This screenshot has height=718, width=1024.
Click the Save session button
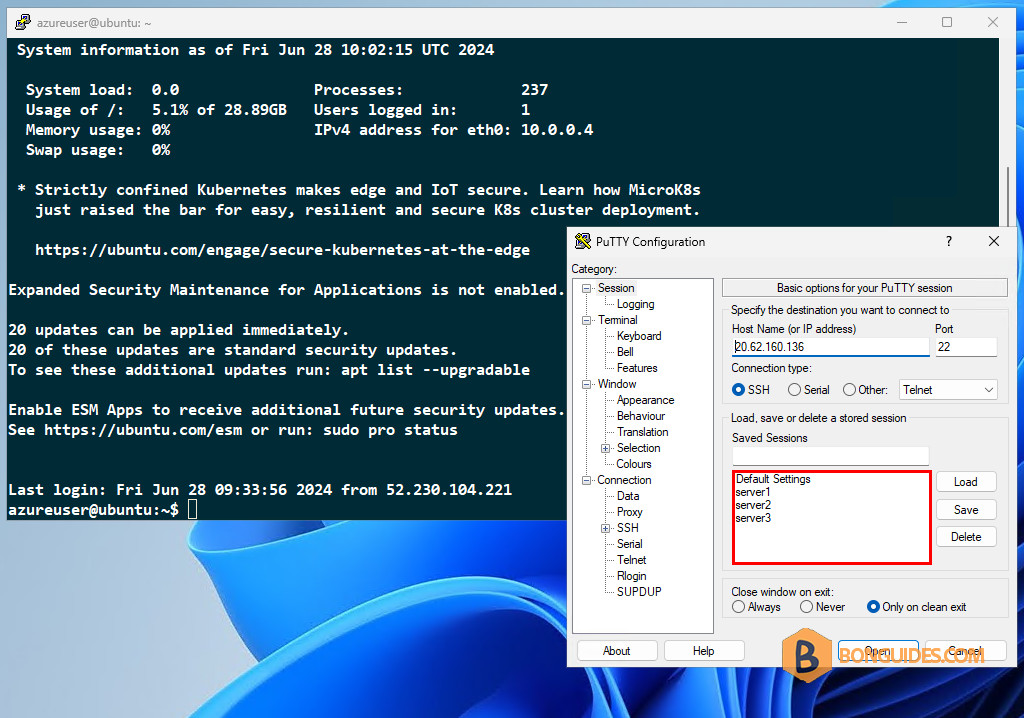(966, 510)
